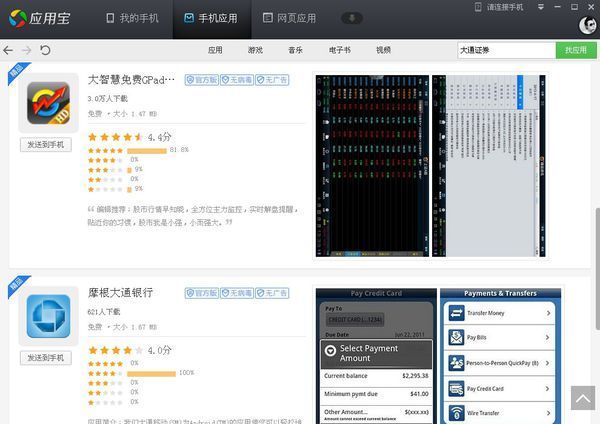Image resolution: width=600 pixels, height=424 pixels.
Task: Click 无病毒 badge for 大智慧
Action: click(x=237, y=80)
